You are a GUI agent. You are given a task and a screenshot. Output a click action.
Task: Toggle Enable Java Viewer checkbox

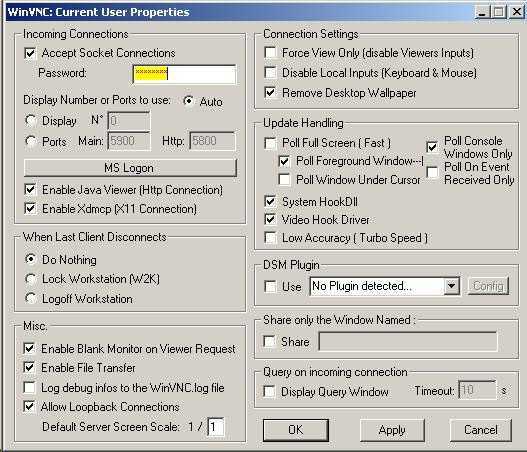click(x=30, y=190)
